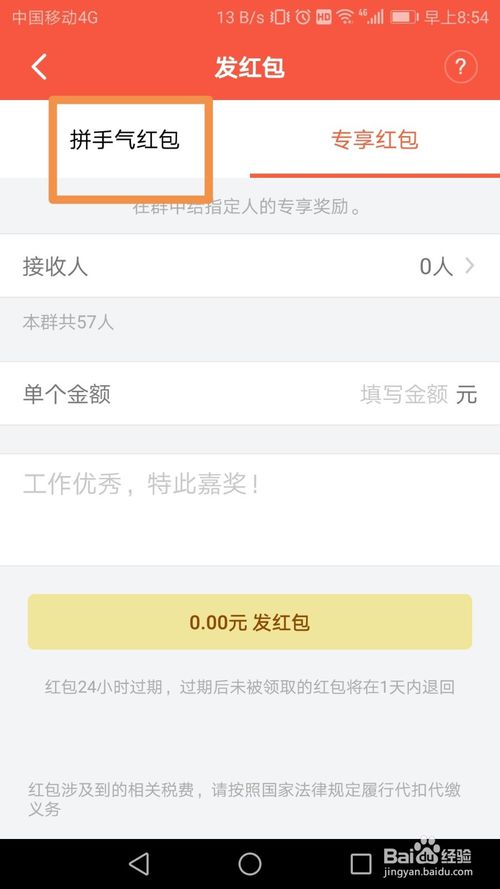Open the 0人 recipient selector
This screenshot has width=500, height=889.
point(436,266)
